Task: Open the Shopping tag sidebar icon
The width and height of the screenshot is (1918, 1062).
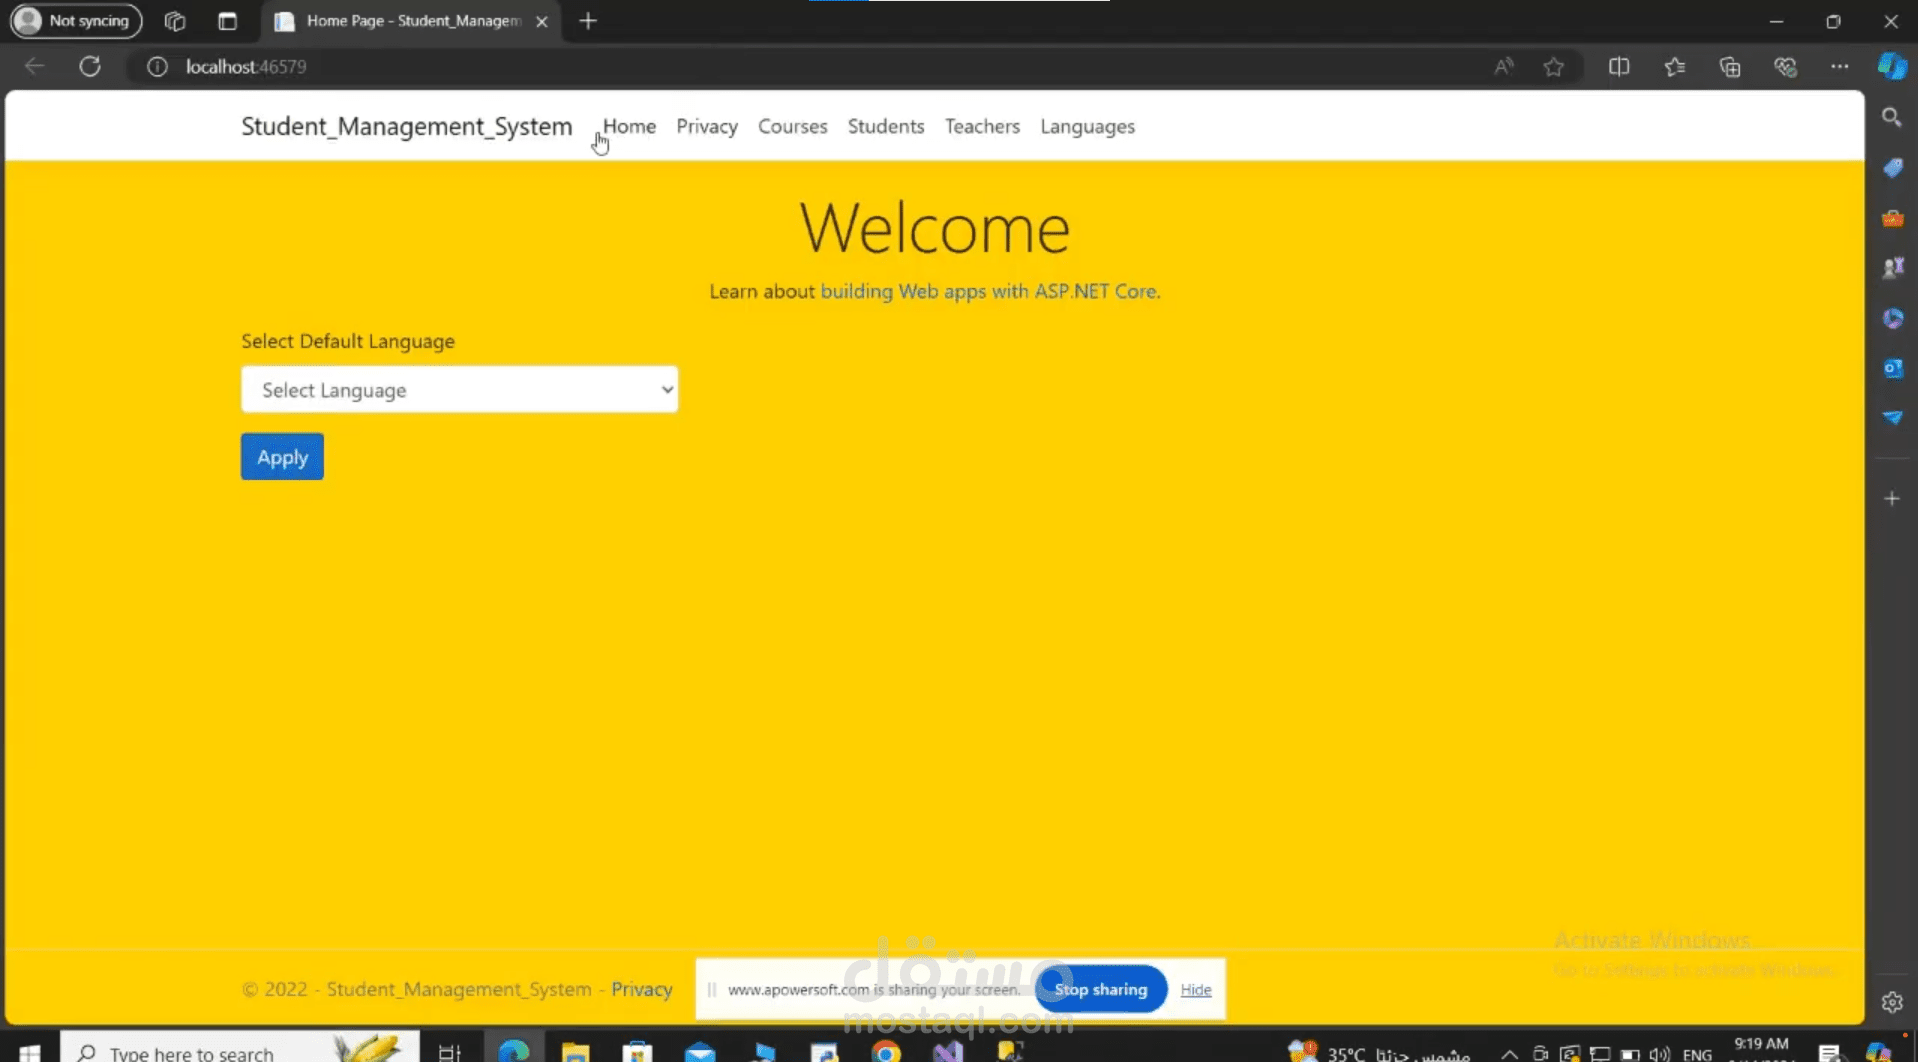Action: coord(1892,168)
